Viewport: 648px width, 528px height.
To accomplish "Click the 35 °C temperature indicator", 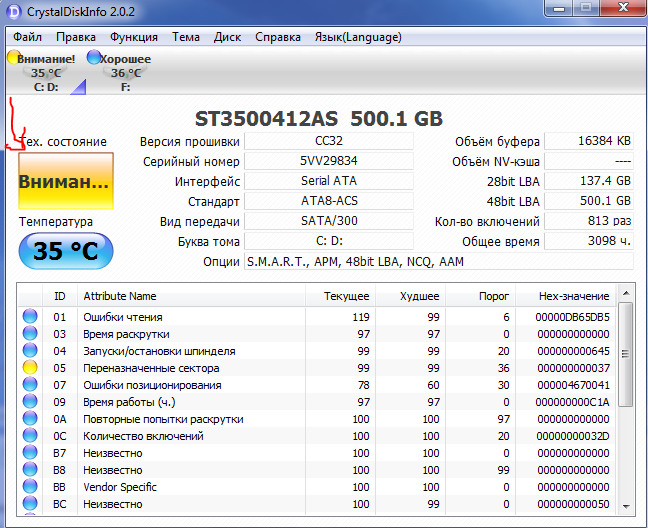I will 66,251.
